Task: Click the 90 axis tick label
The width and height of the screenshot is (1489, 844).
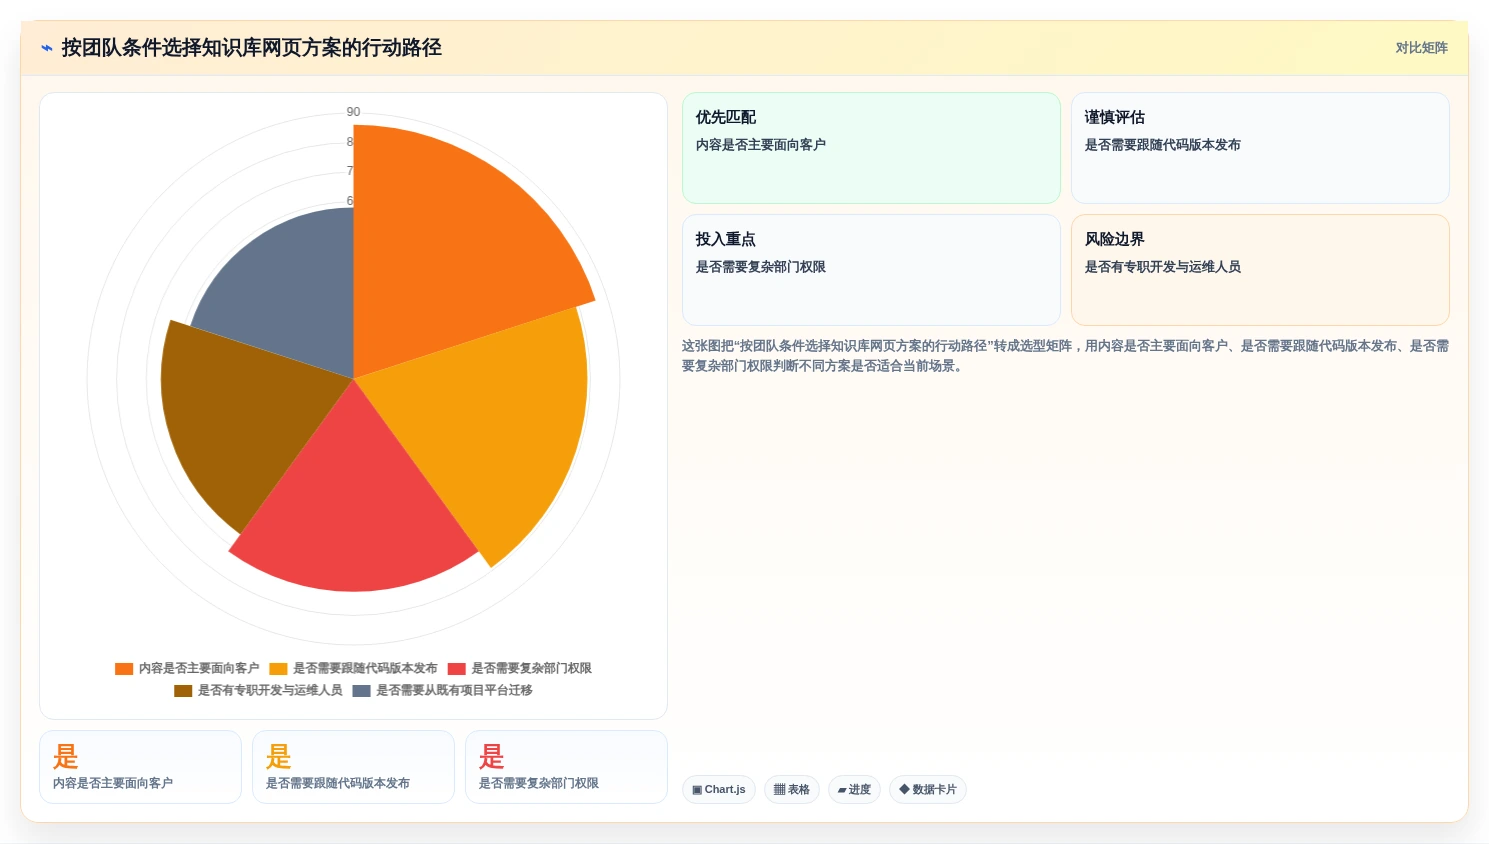Action: pyautogui.click(x=353, y=112)
